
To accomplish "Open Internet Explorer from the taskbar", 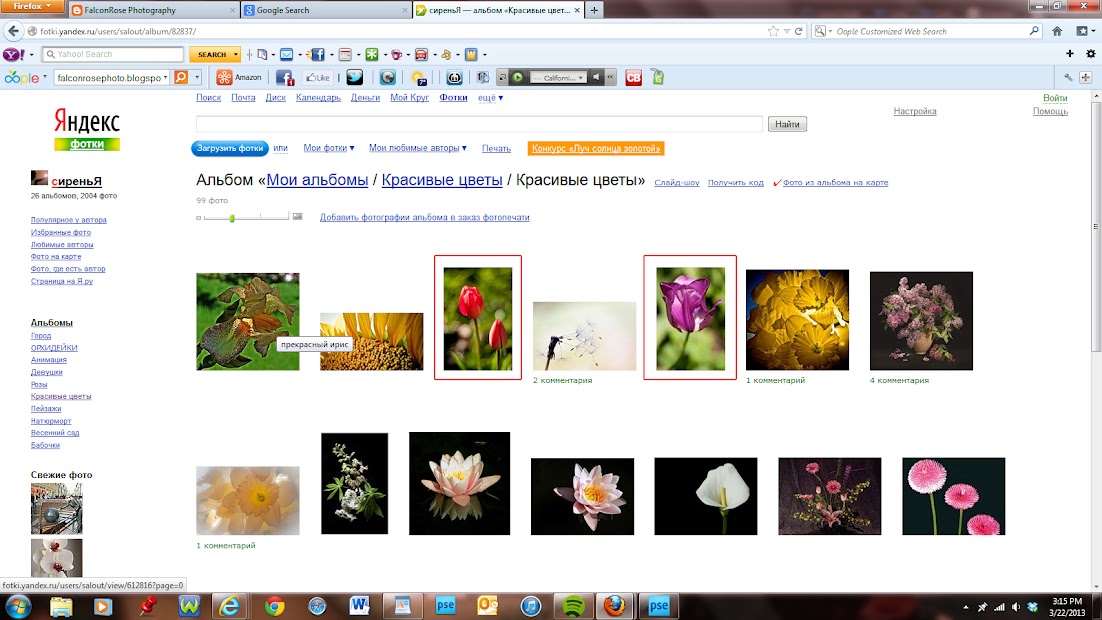I will tap(230, 606).
